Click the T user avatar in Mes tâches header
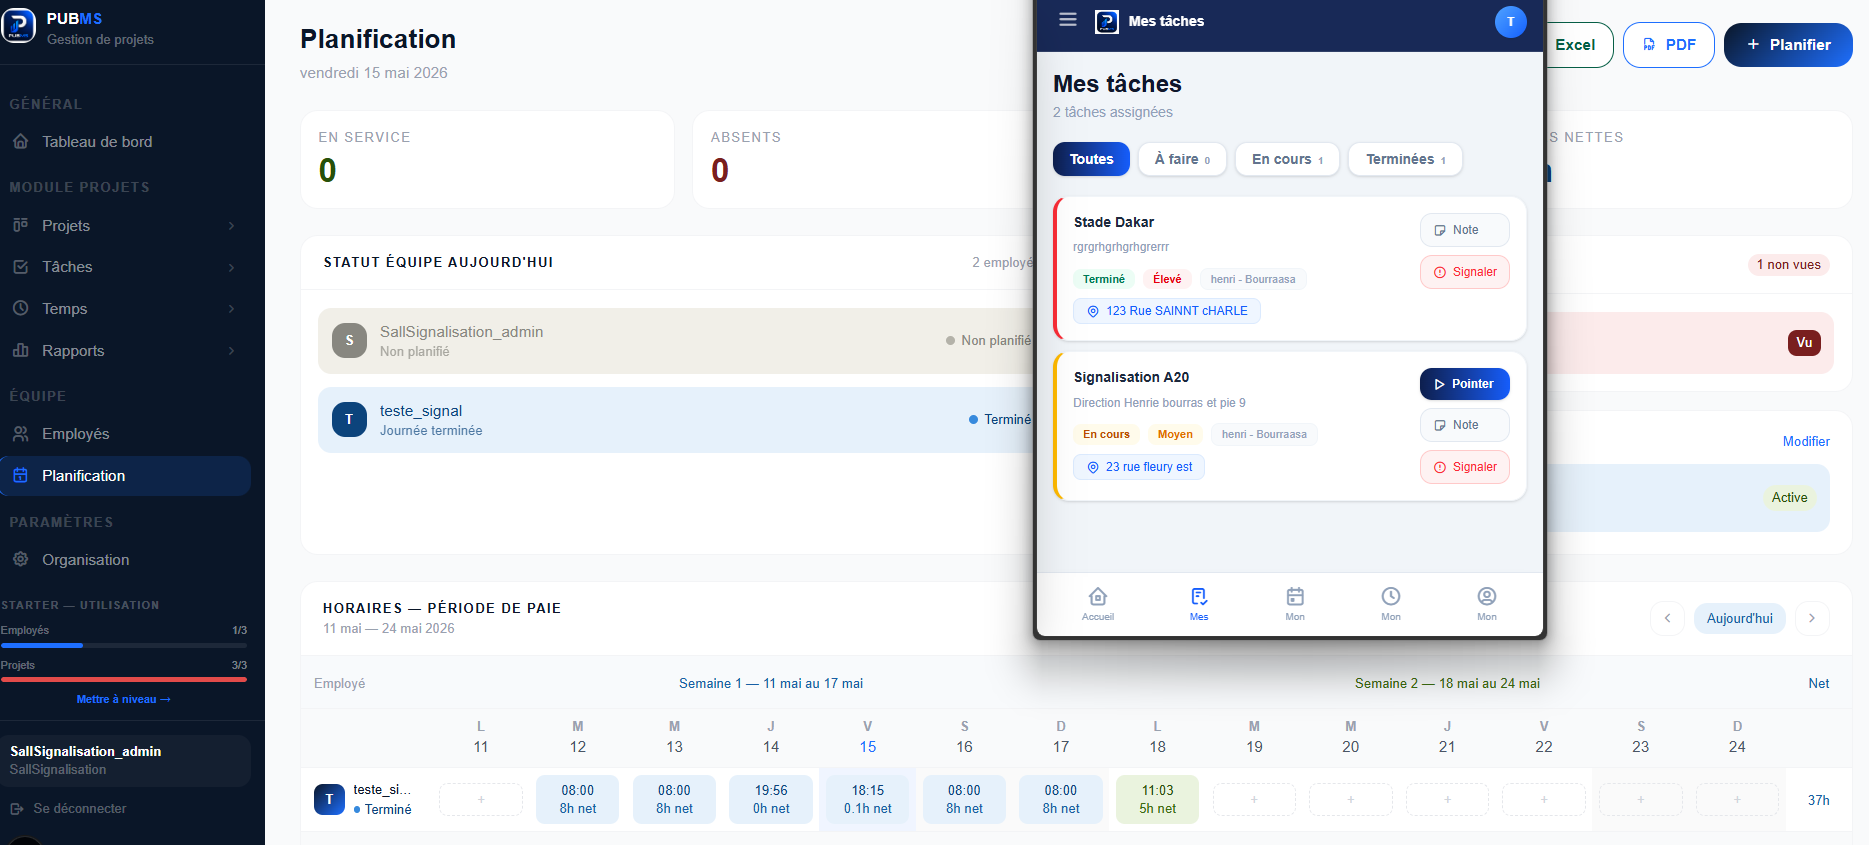The width and height of the screenshot is (1869, 845). pos(1510,21)
